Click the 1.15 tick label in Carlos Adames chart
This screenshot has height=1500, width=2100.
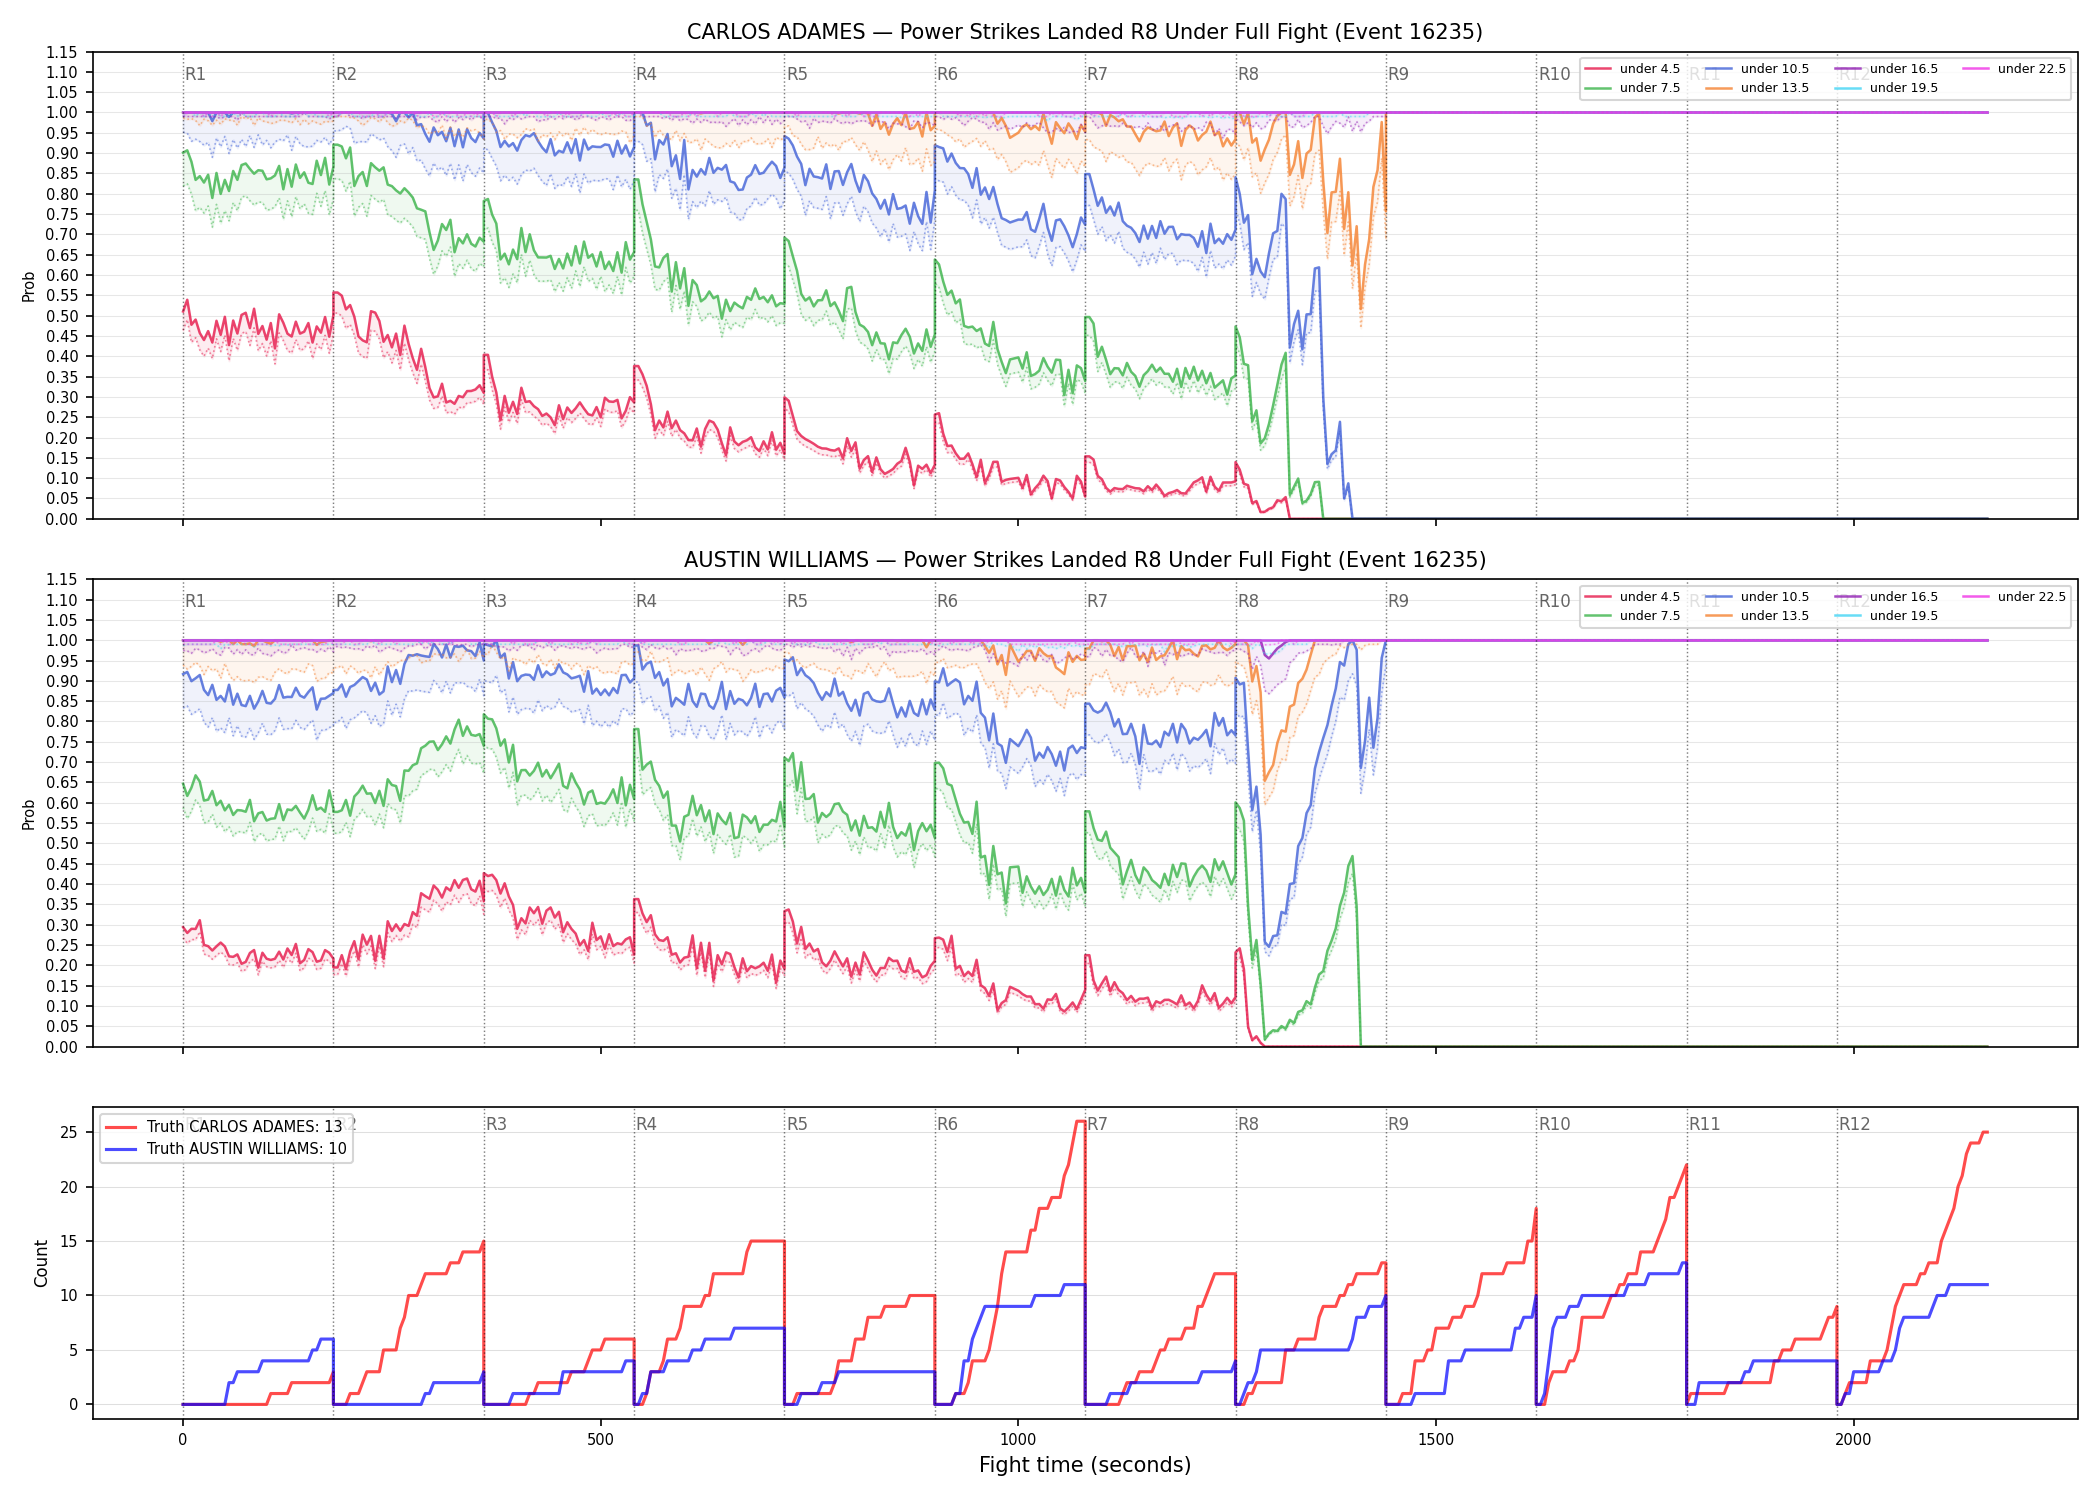(62, 52)
